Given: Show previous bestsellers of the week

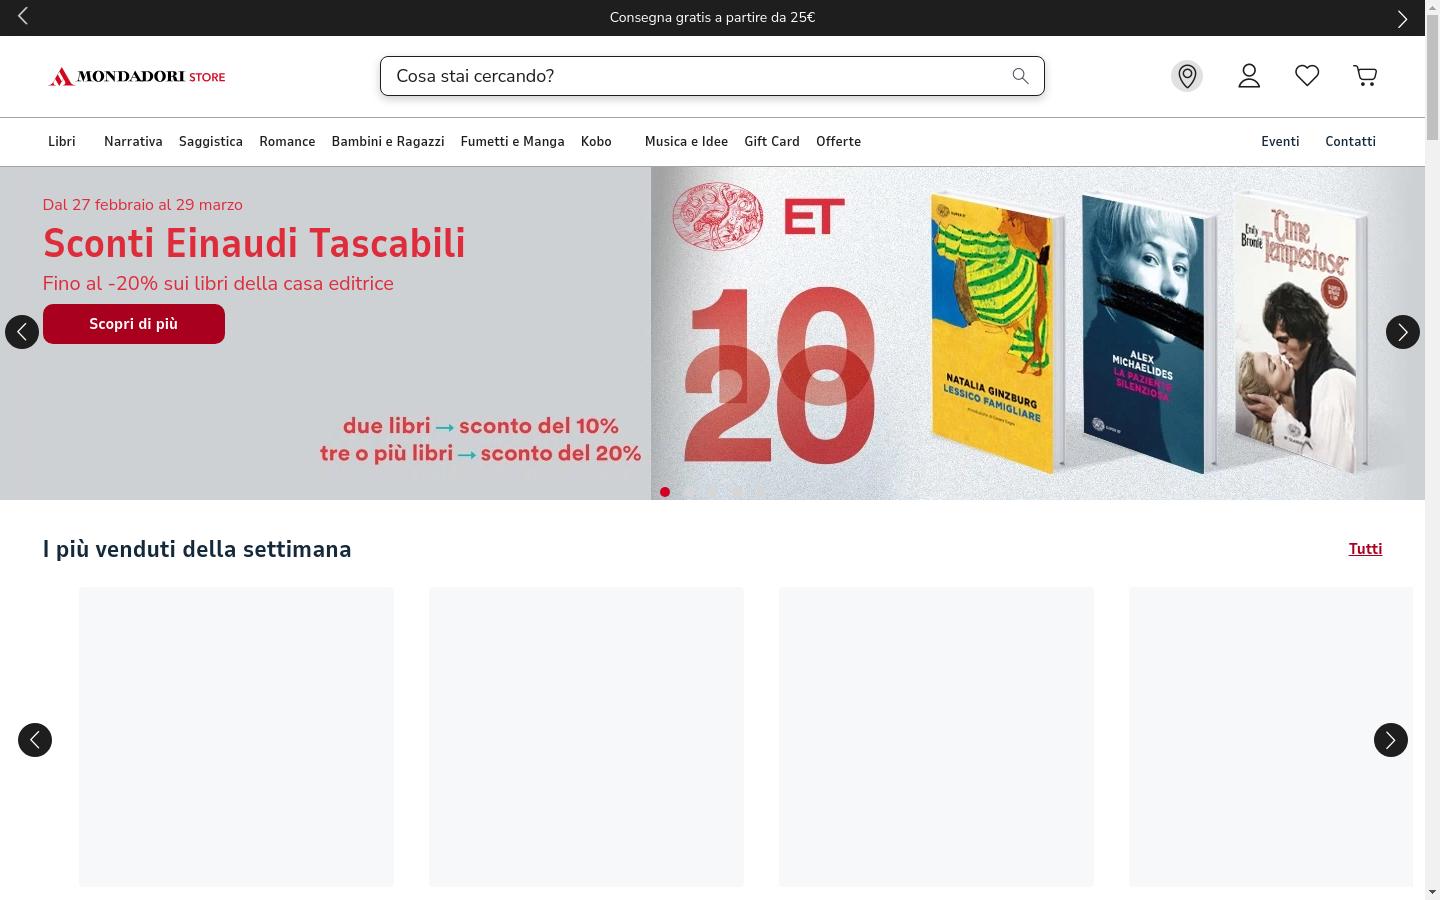Looking at the screenshot, I should (35, 740).
